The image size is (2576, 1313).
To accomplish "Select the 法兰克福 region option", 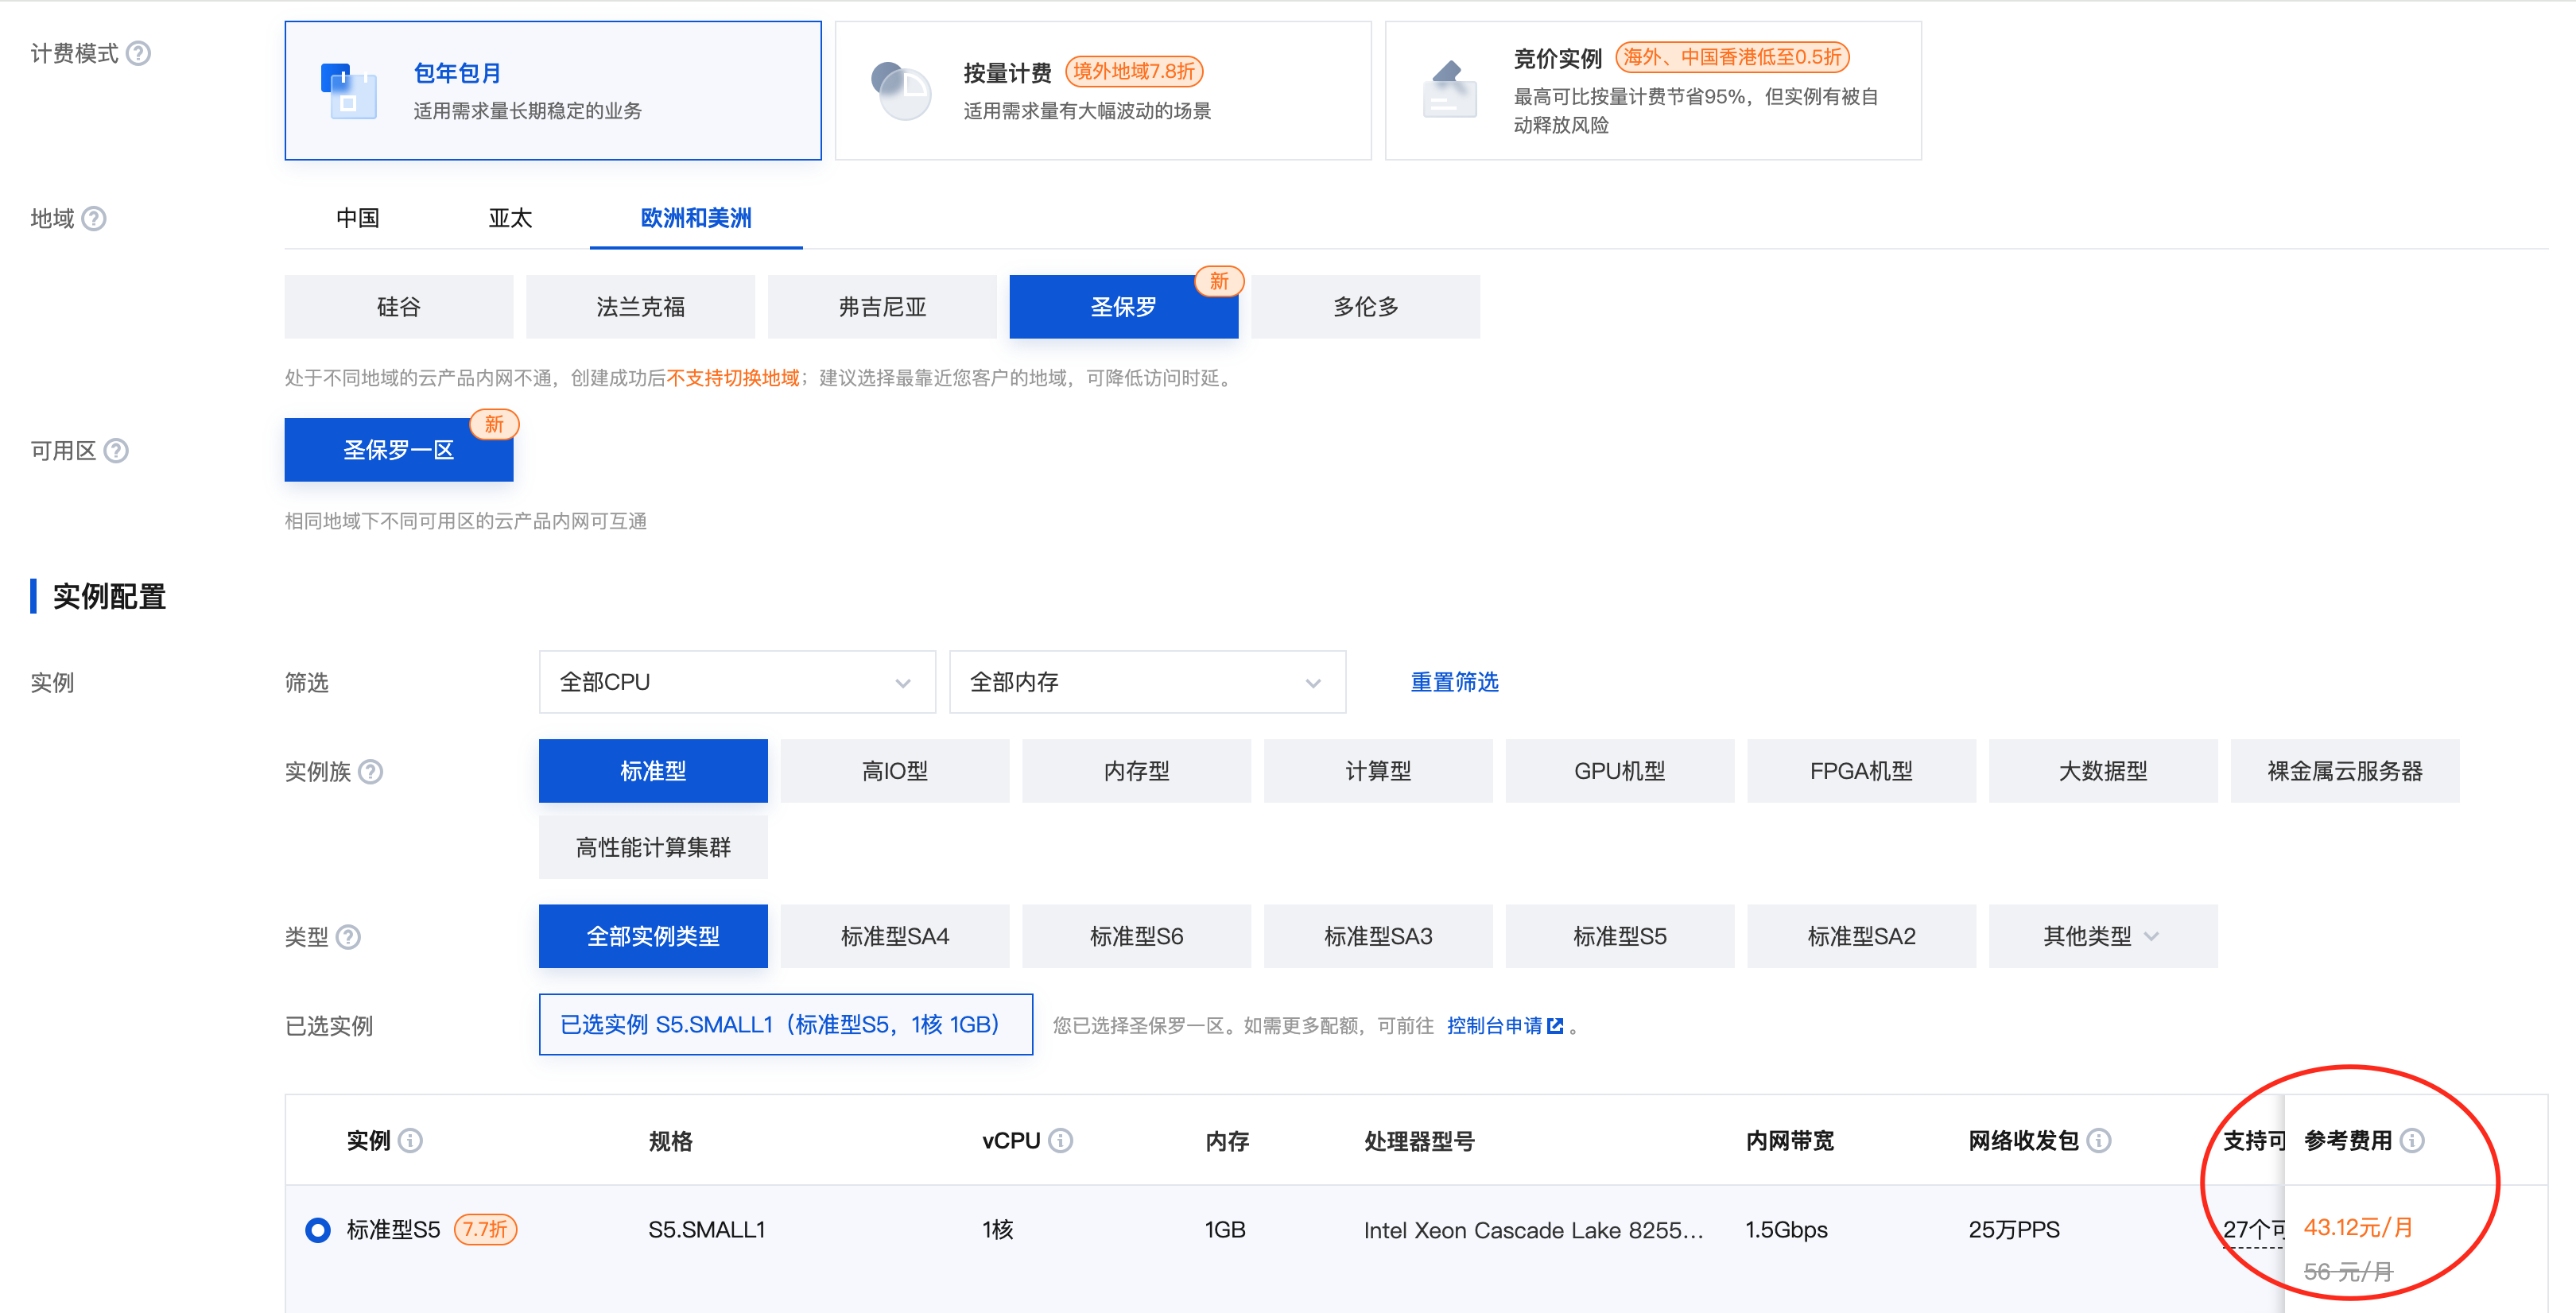I will tap(640, 306).
